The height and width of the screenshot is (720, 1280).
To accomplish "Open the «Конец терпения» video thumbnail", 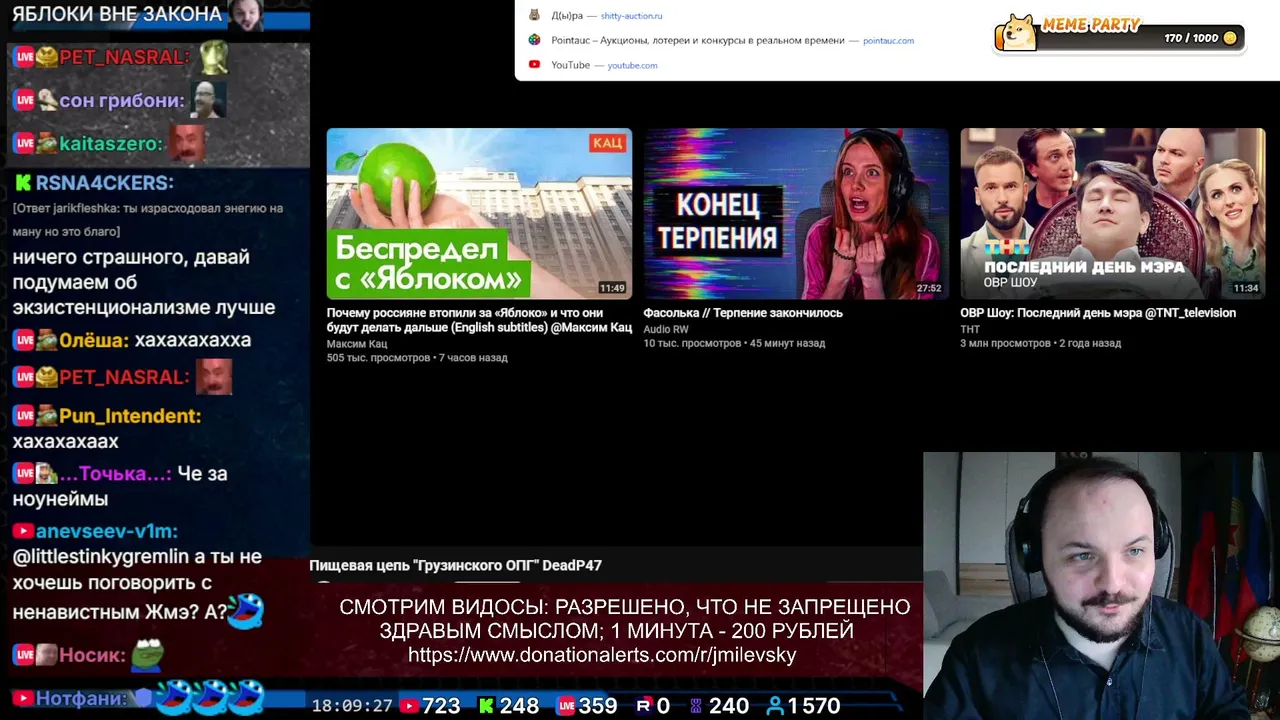I will pos(796,214).
